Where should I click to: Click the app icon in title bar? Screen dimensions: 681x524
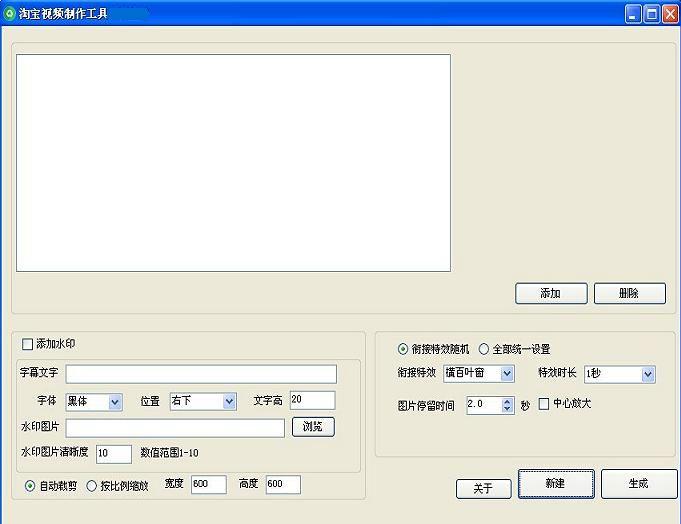[10, 14]
